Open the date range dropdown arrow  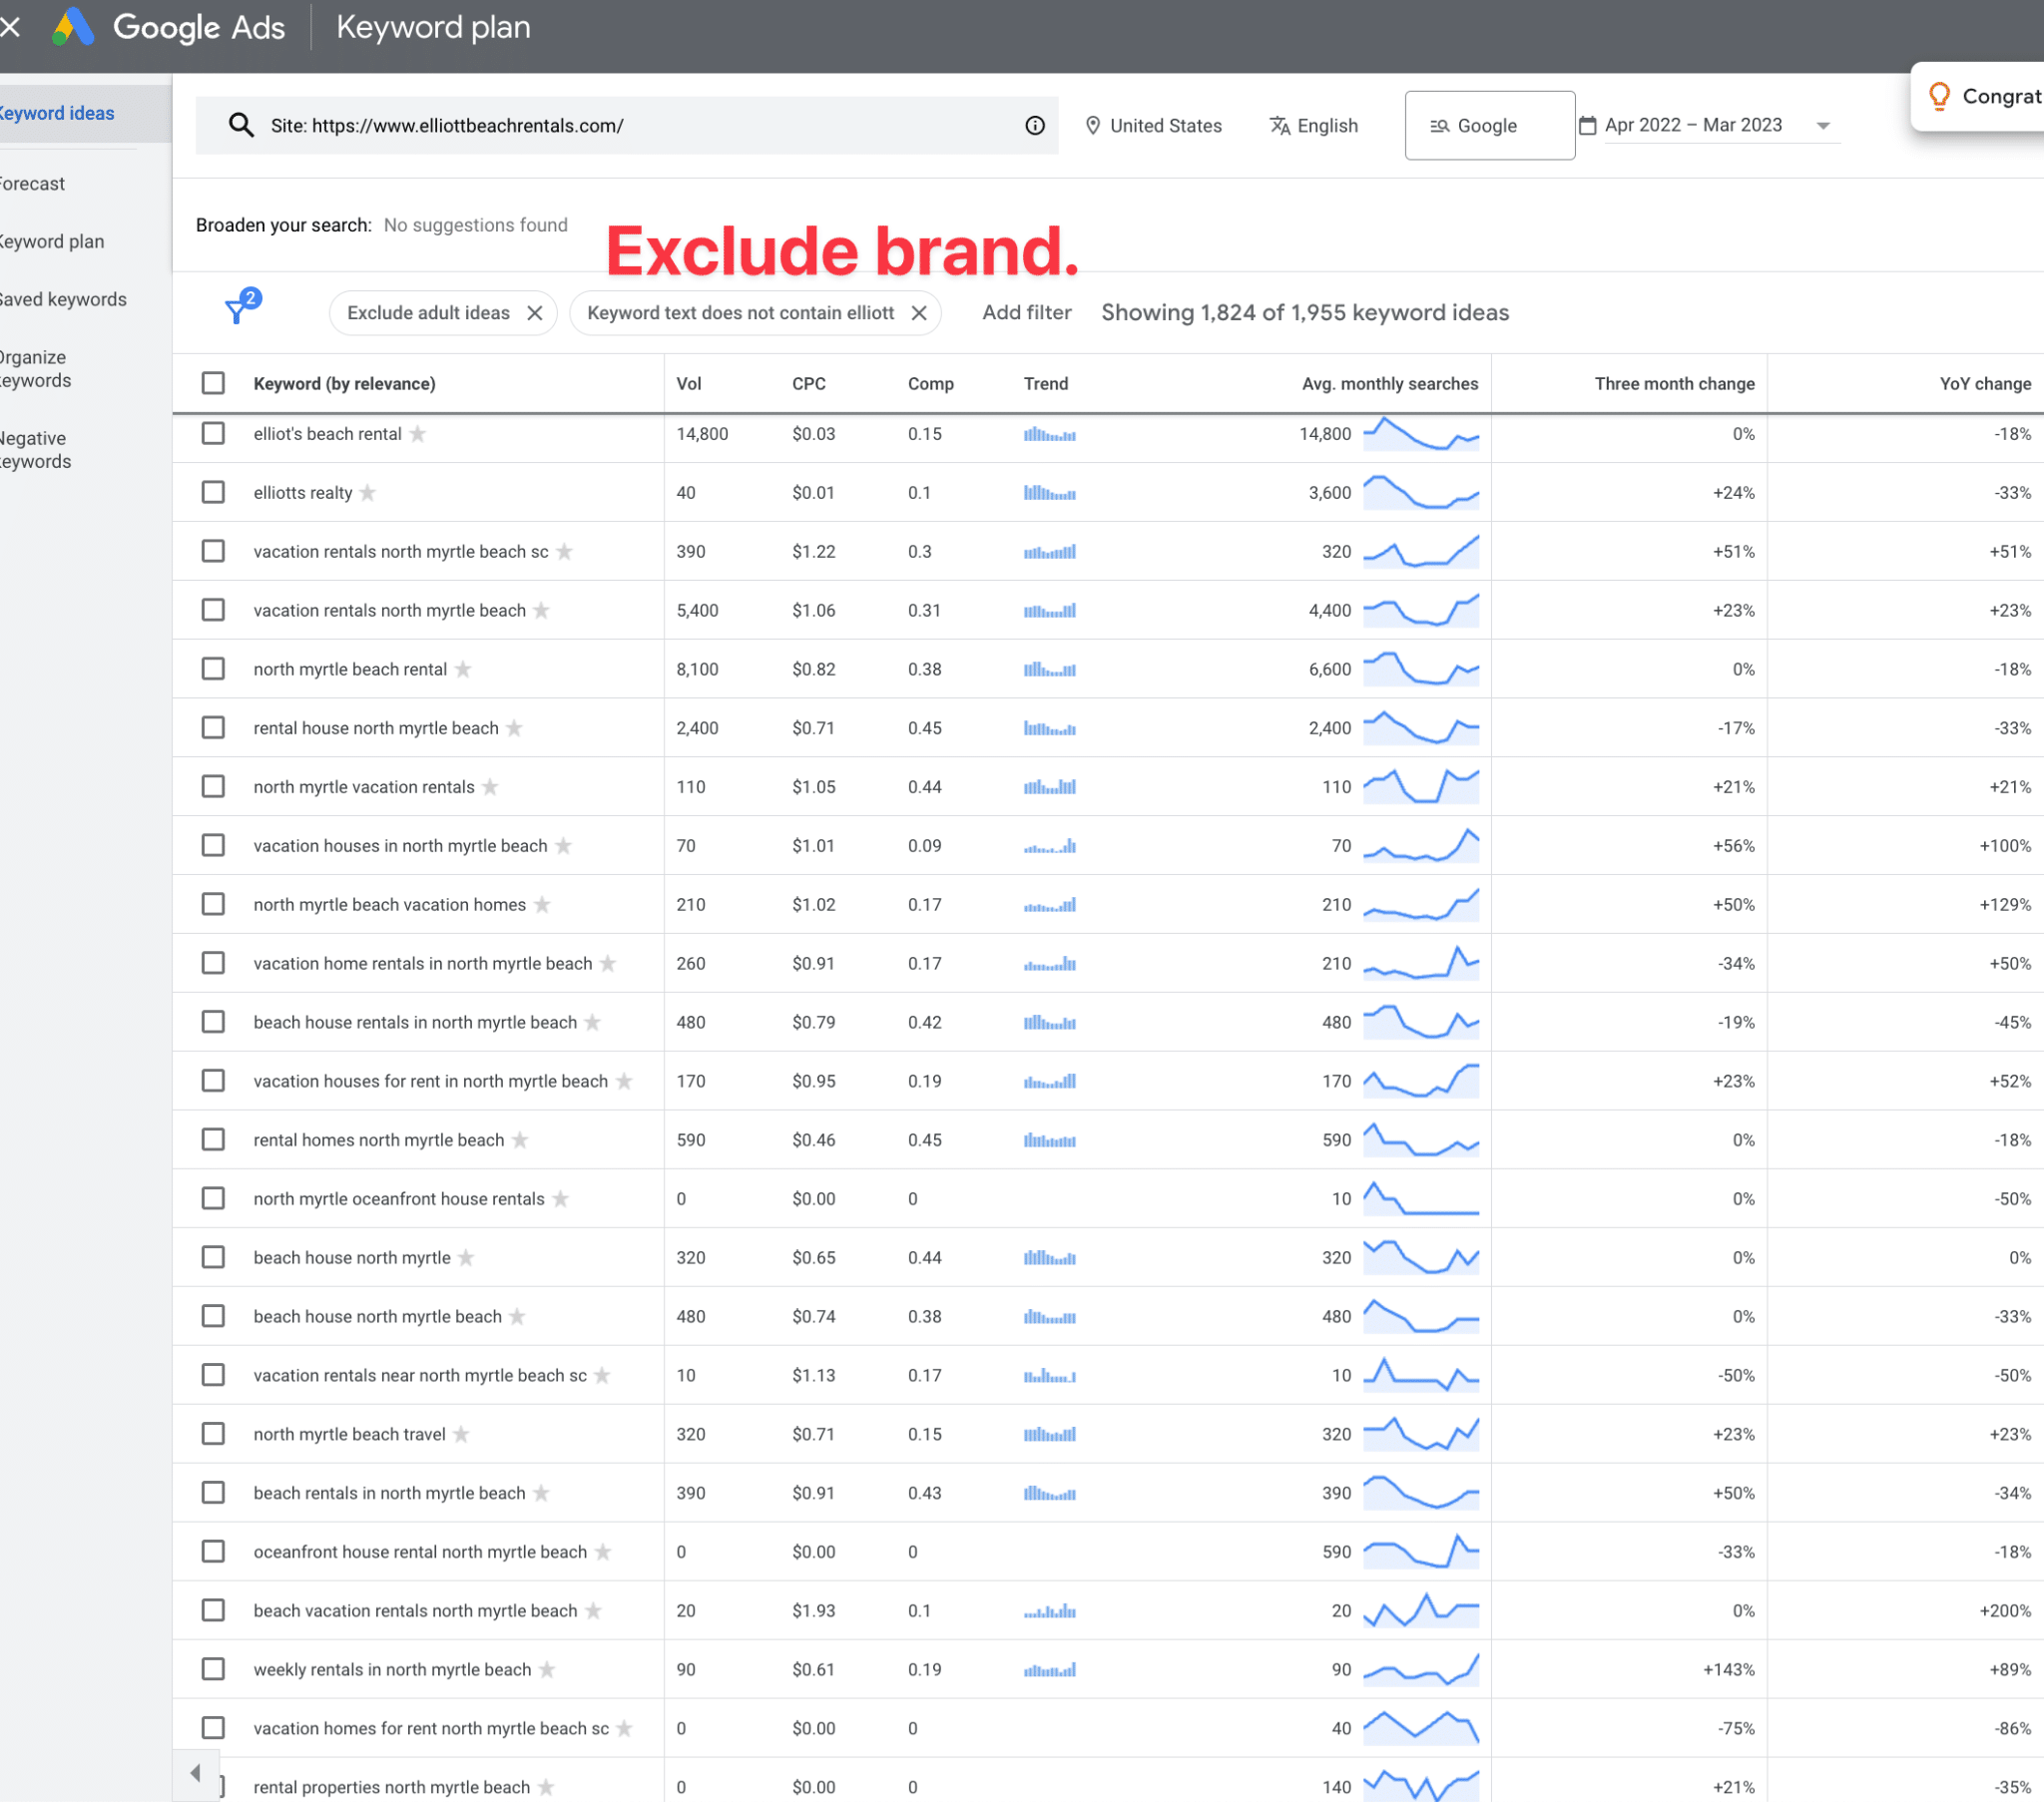1823,126
